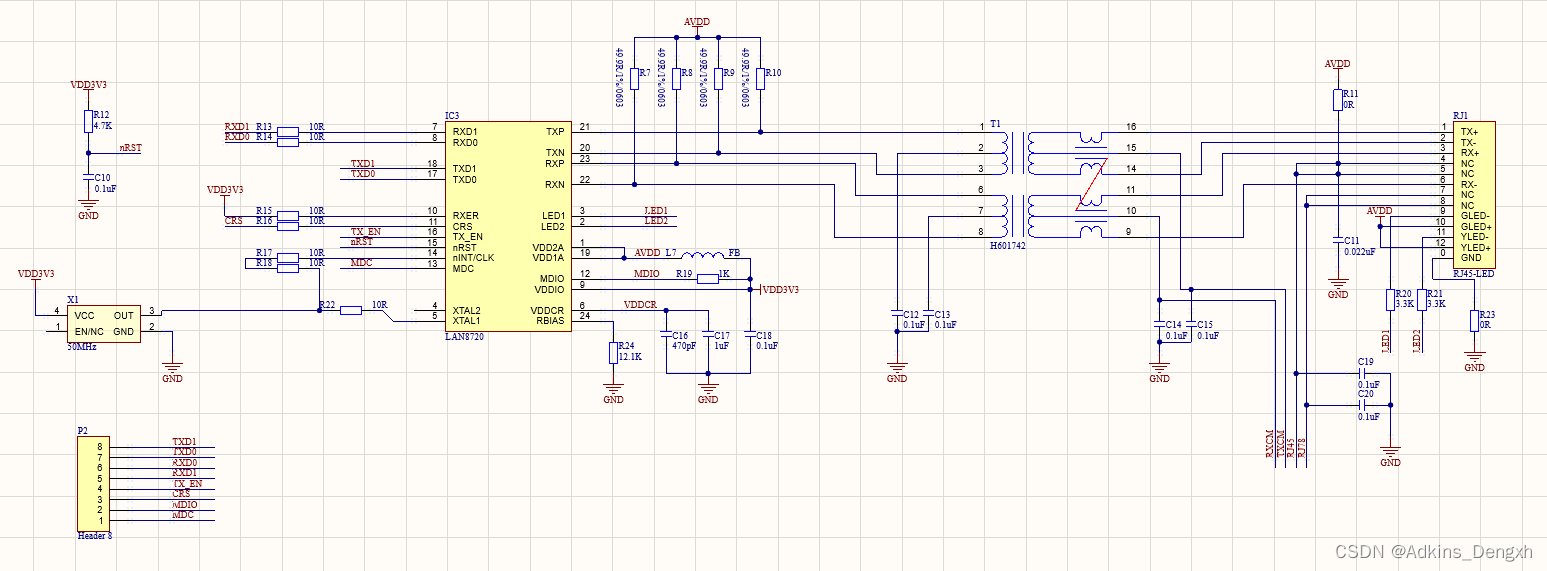
Task: Select the P2 header designator
Action: 83,430
